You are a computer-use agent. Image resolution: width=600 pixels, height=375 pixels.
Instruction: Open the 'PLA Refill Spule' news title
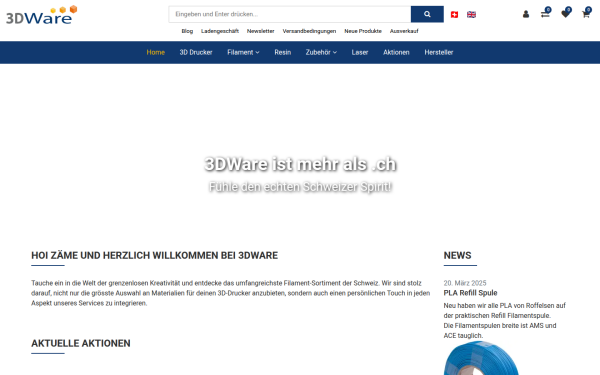pos(470,293)
